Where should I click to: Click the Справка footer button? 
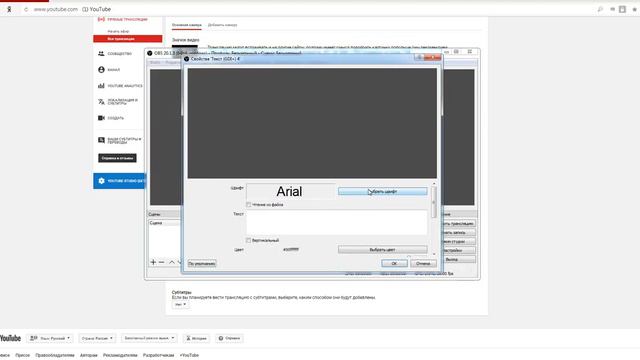(x=229, y=338)
